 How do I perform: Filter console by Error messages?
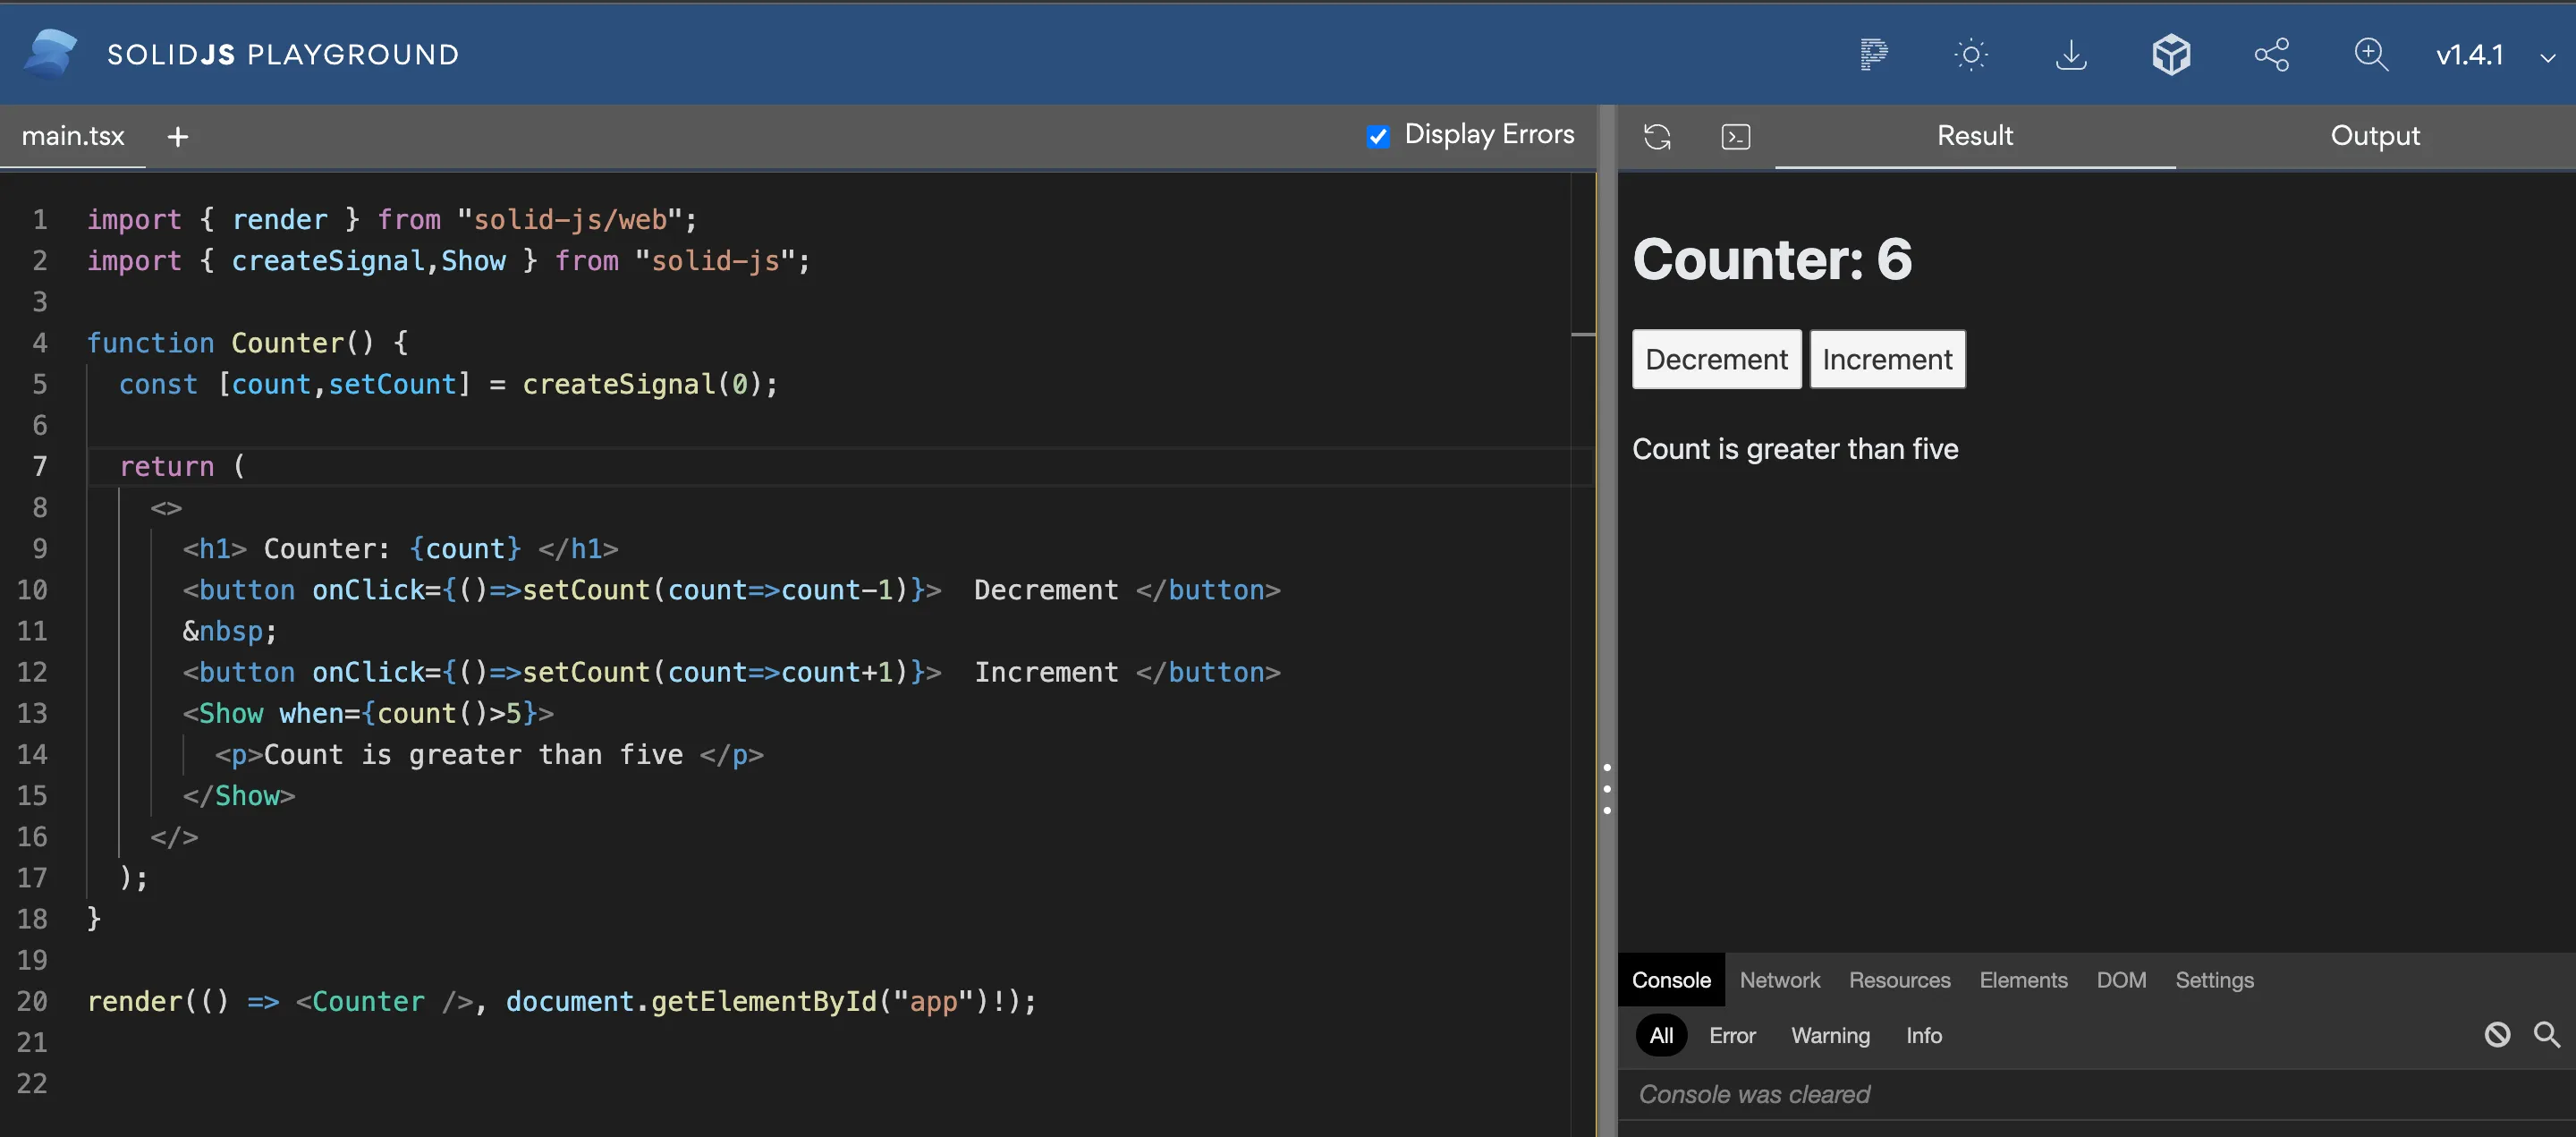point(1732,1035)
